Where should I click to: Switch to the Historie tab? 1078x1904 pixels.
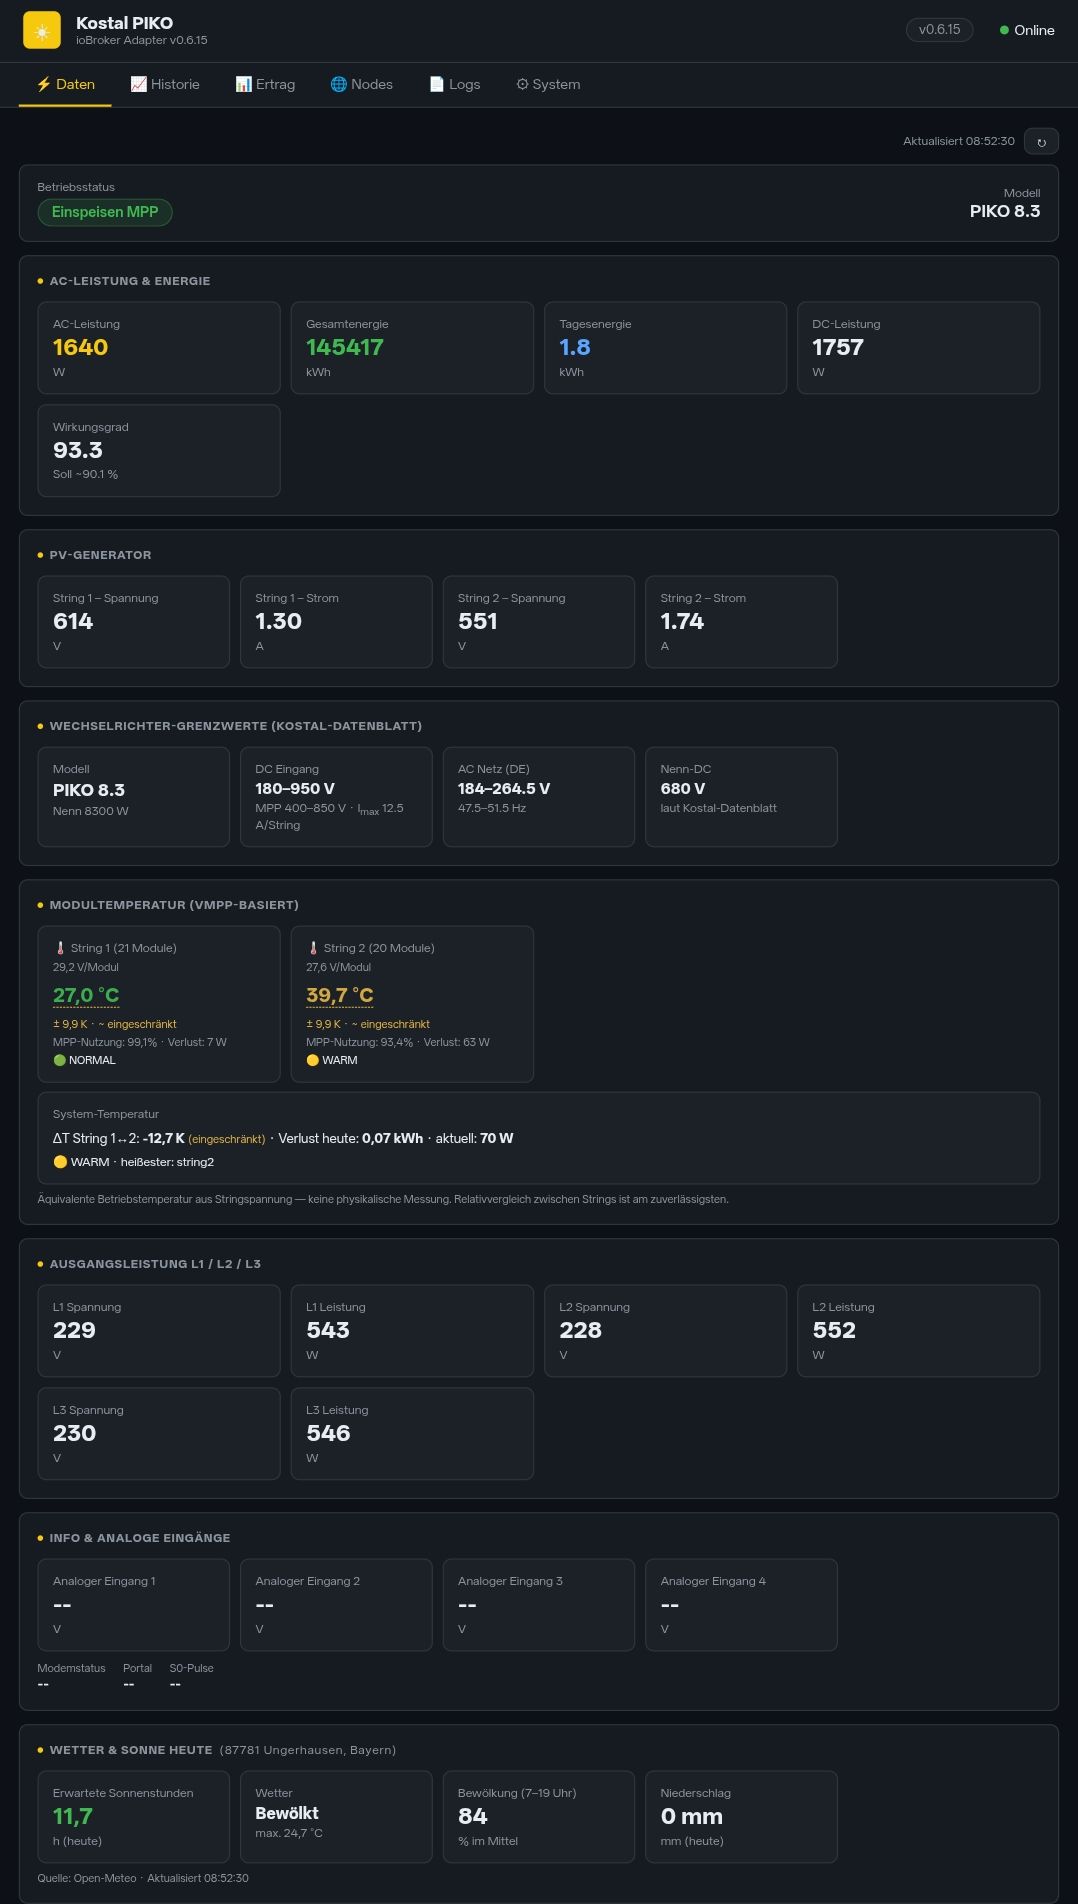pos(165,84)
